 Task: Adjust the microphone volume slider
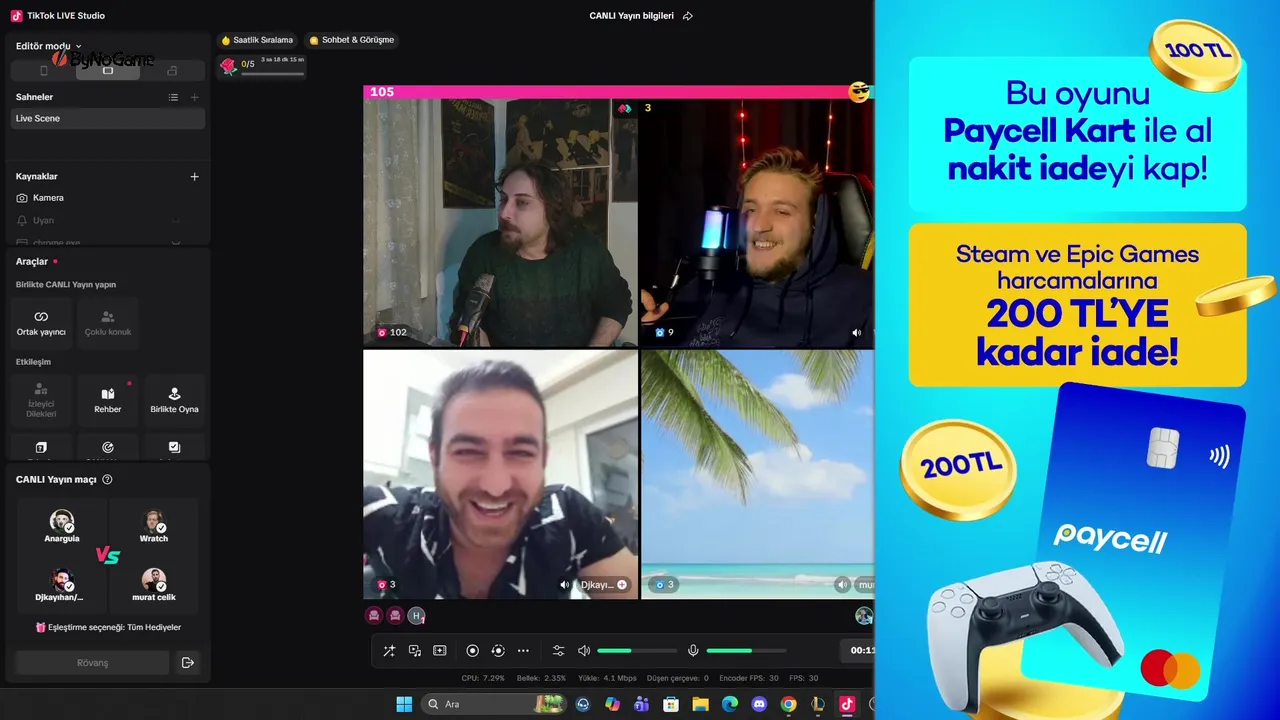(746, 651)
